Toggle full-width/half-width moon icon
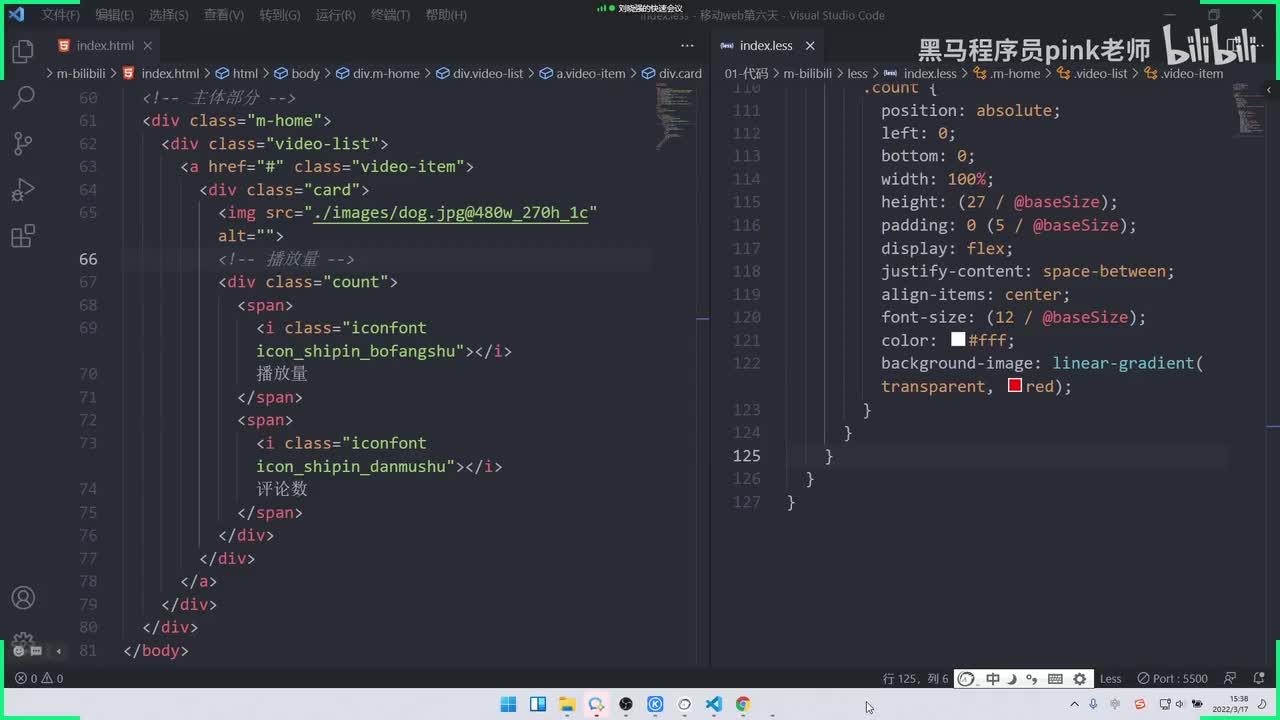Image resolution: width=1280 pixels, height=720 pixels. [x=1012, y=679]
